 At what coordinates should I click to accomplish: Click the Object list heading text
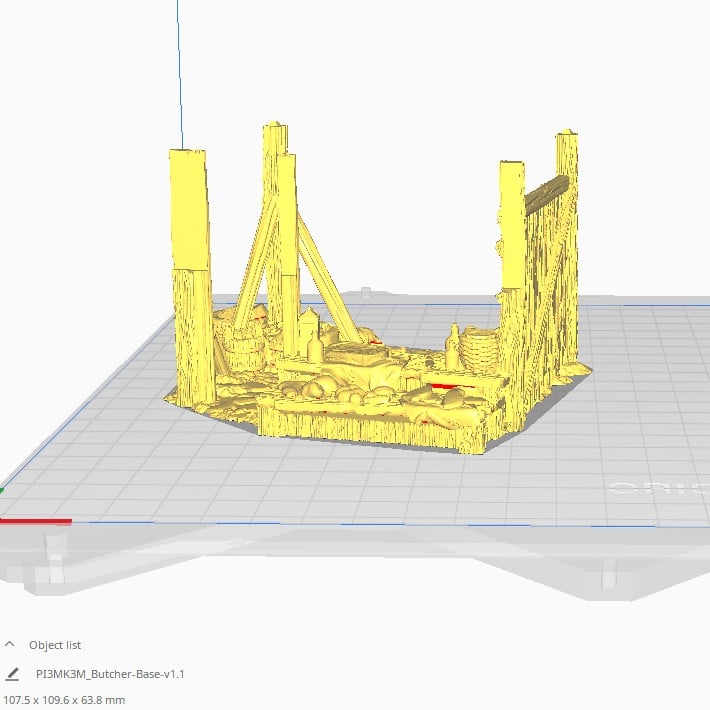pyautogui.click(x=55, y=645)
